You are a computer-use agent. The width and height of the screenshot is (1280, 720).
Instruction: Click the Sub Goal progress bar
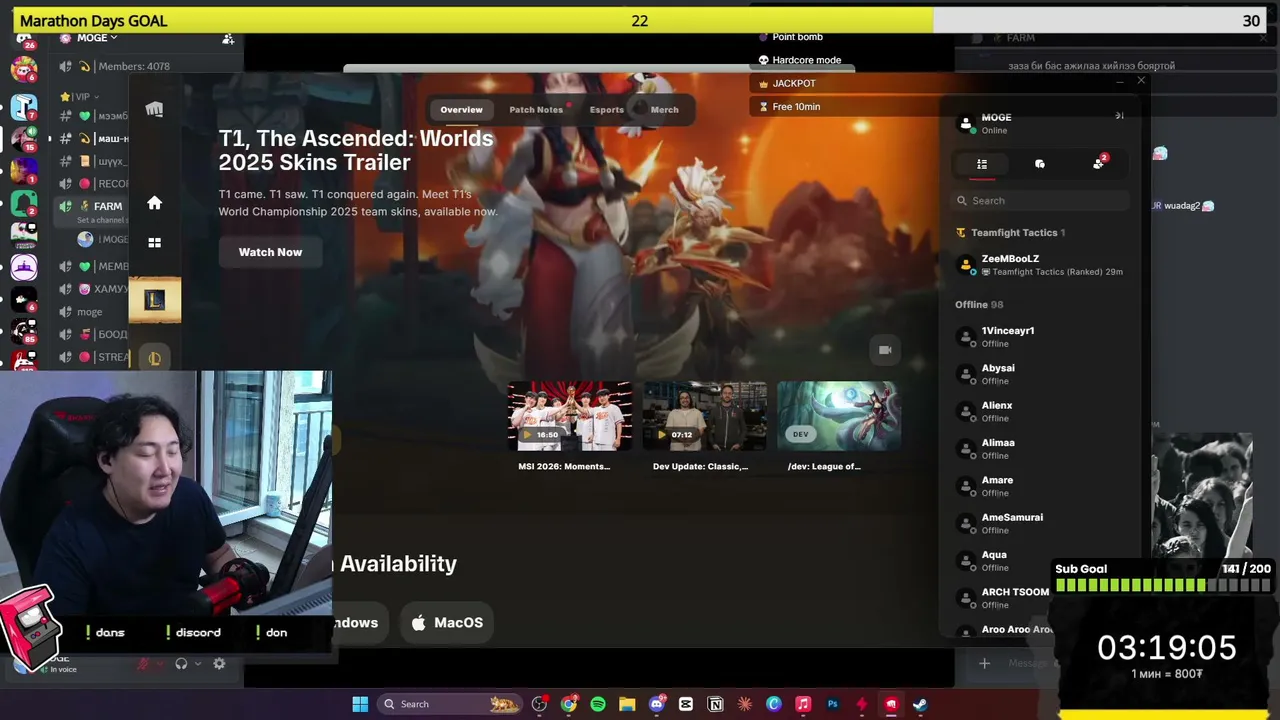coord(1163,585)
